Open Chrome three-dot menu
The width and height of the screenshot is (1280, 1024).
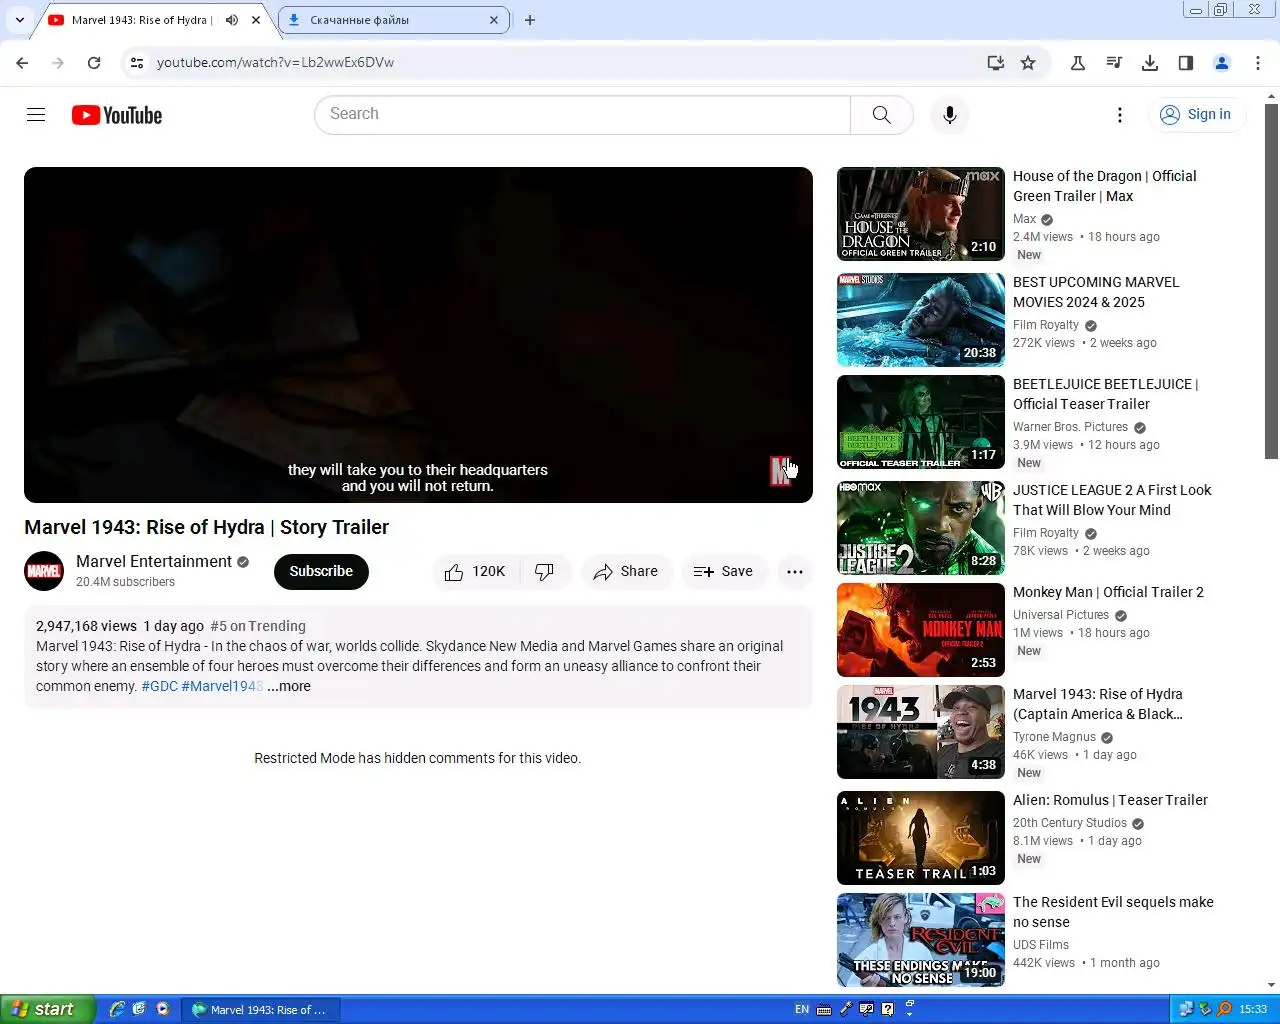(x=1258, y=62)
